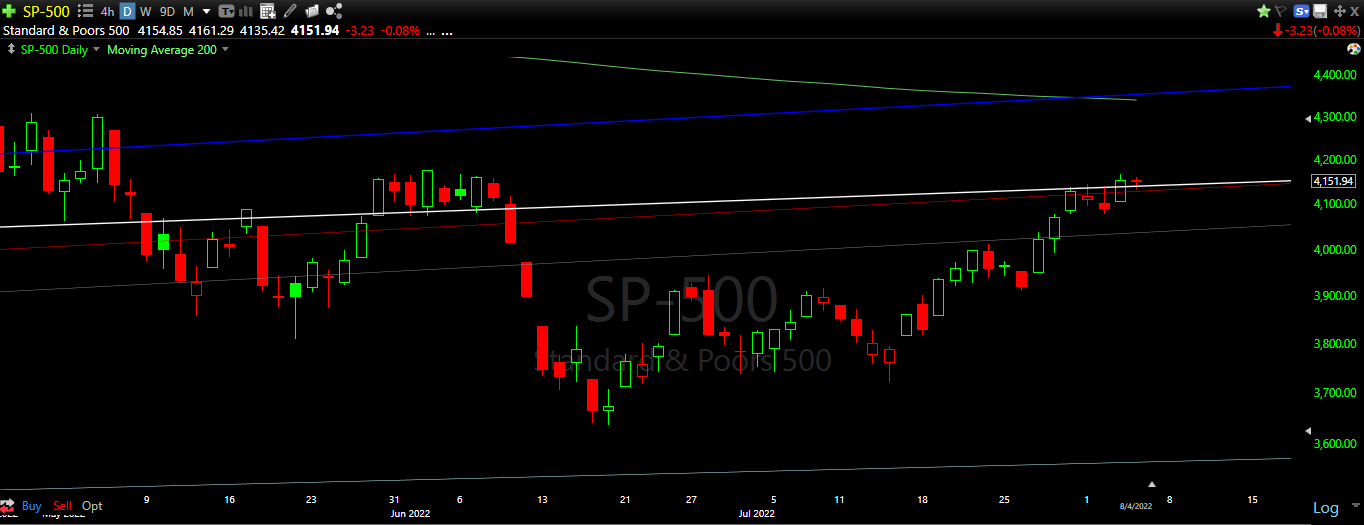The height and width of the screenshot is (525, 1364).
Task: Select the Daily (D) timeframe
Action: pyautogui.click(x=127, y=12)
